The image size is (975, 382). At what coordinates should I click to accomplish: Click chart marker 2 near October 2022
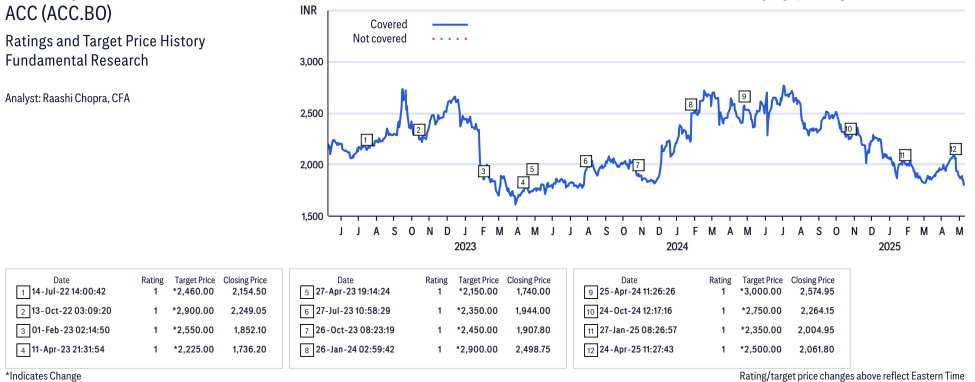click(418, 129)
